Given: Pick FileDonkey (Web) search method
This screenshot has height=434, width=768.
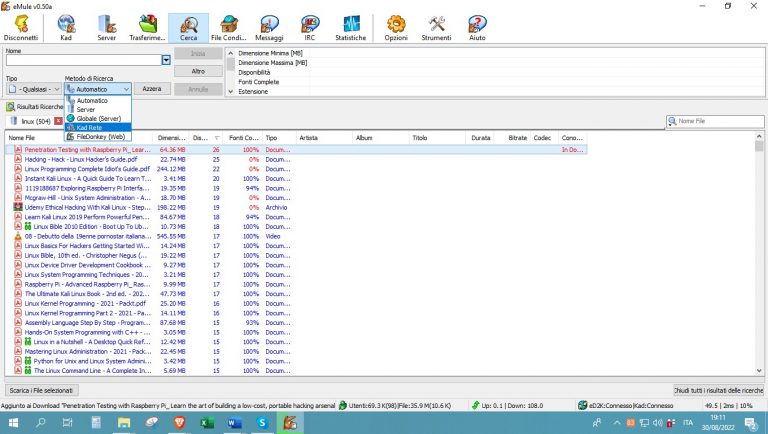Looking at the screenshot, I should (x=101, y=137).
